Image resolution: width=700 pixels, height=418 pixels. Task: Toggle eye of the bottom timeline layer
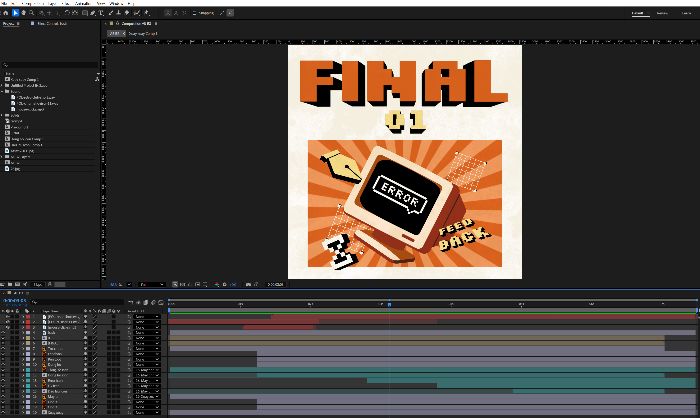(x=3, y=413)
